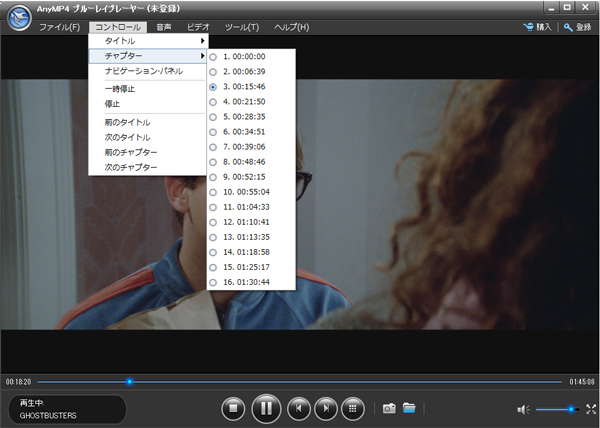Open the ツール(T) menu
The width and height of the screenshot is (600, 428).
(242, 27)
